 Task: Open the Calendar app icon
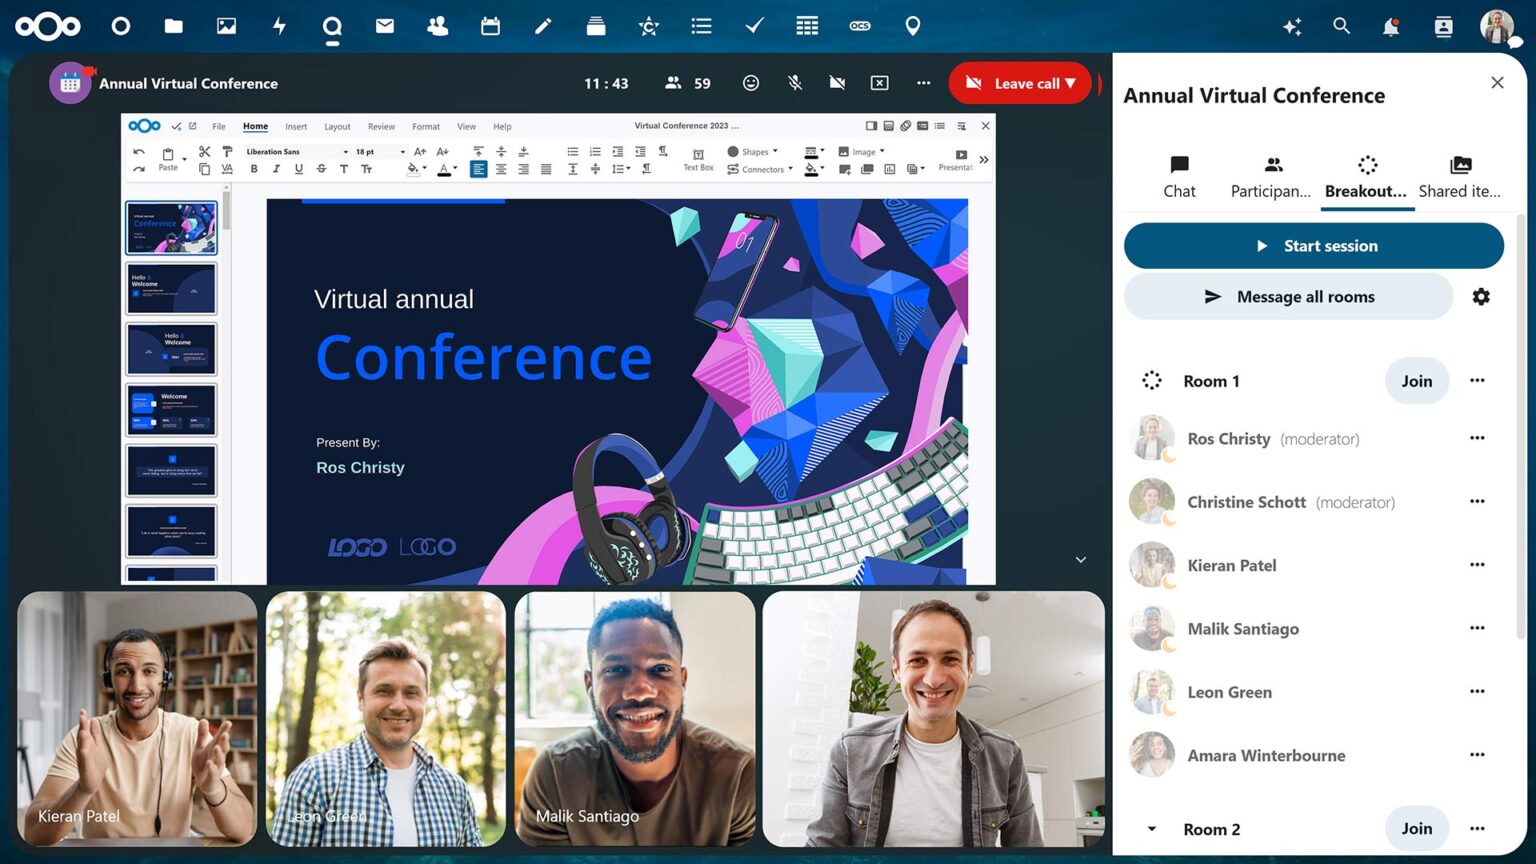click(x=489, y=26)
